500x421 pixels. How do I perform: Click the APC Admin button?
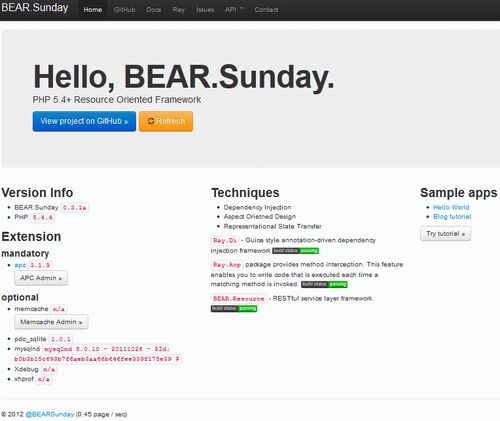click(x=41, y=278)
